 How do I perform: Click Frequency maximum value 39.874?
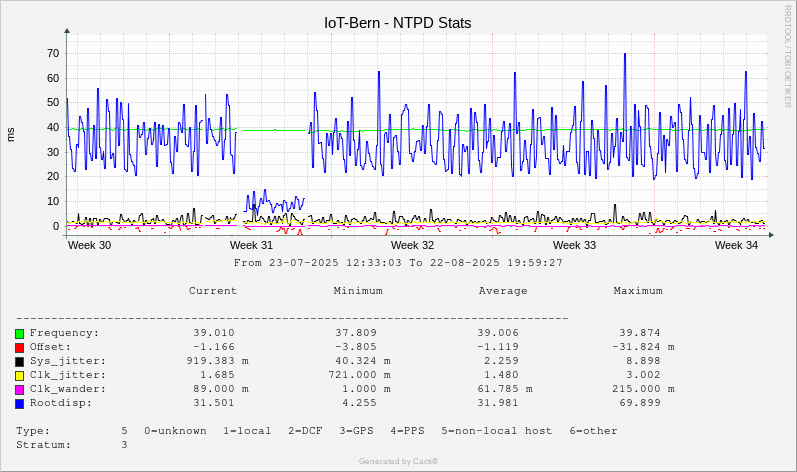640,333
